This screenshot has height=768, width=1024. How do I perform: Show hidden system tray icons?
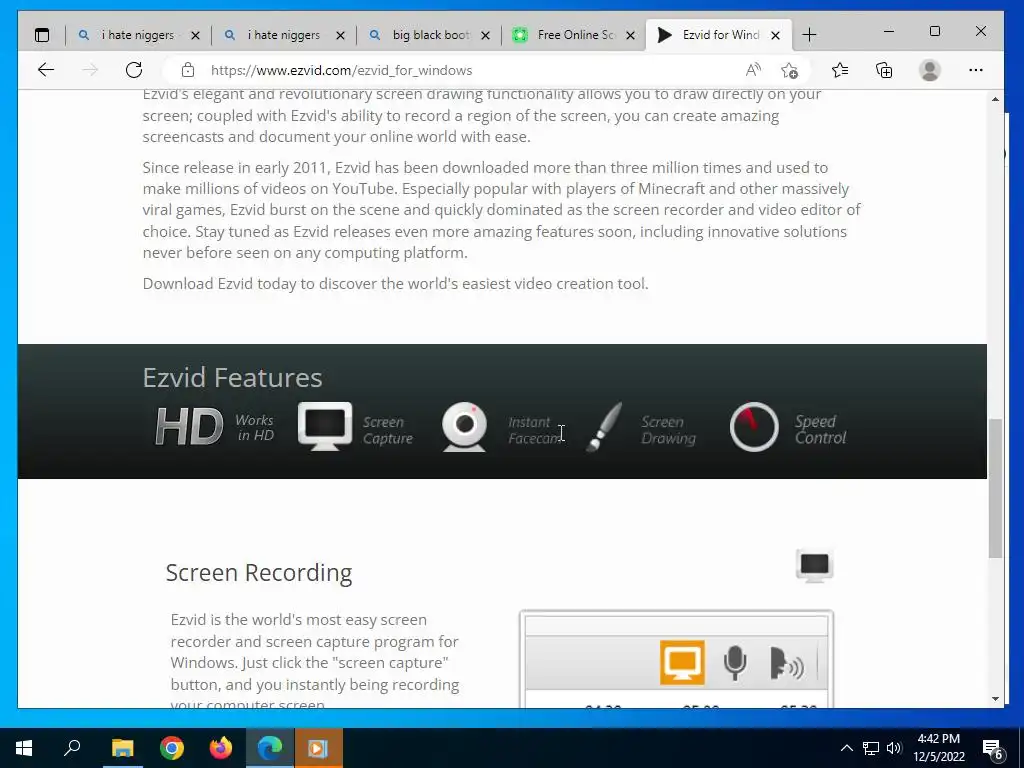click(846, 748)
